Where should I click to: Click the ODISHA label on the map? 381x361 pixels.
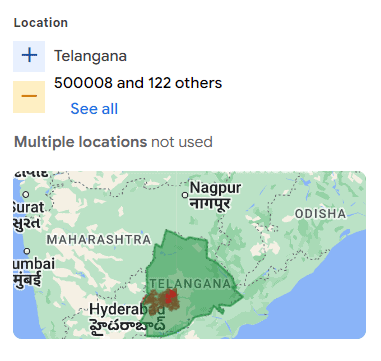point(321,214)
